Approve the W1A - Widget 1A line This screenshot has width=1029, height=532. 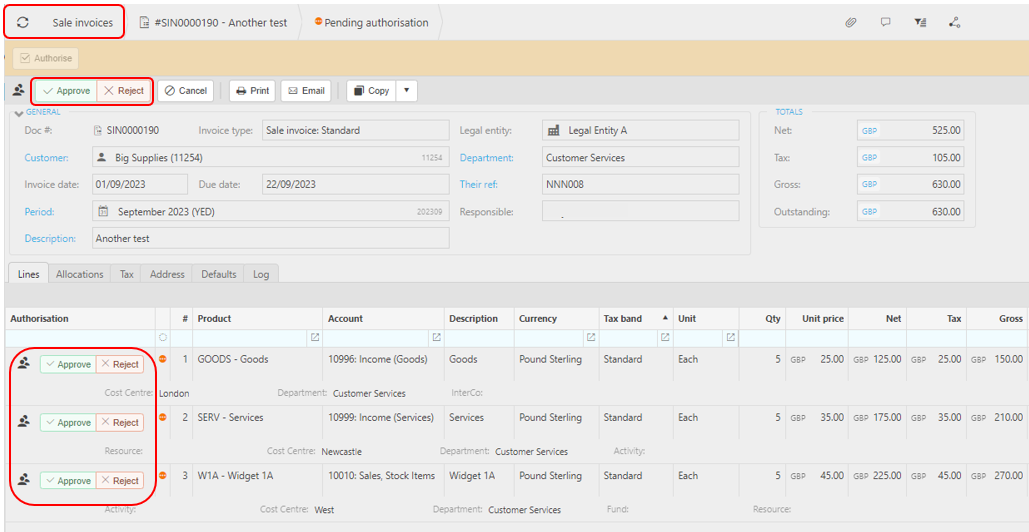68,481
